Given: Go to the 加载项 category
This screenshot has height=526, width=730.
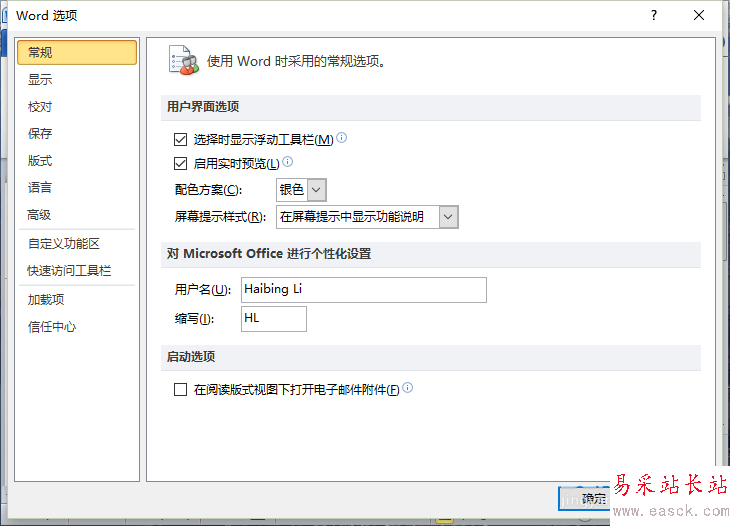Looking at the screenshot, I should point(46,299).
